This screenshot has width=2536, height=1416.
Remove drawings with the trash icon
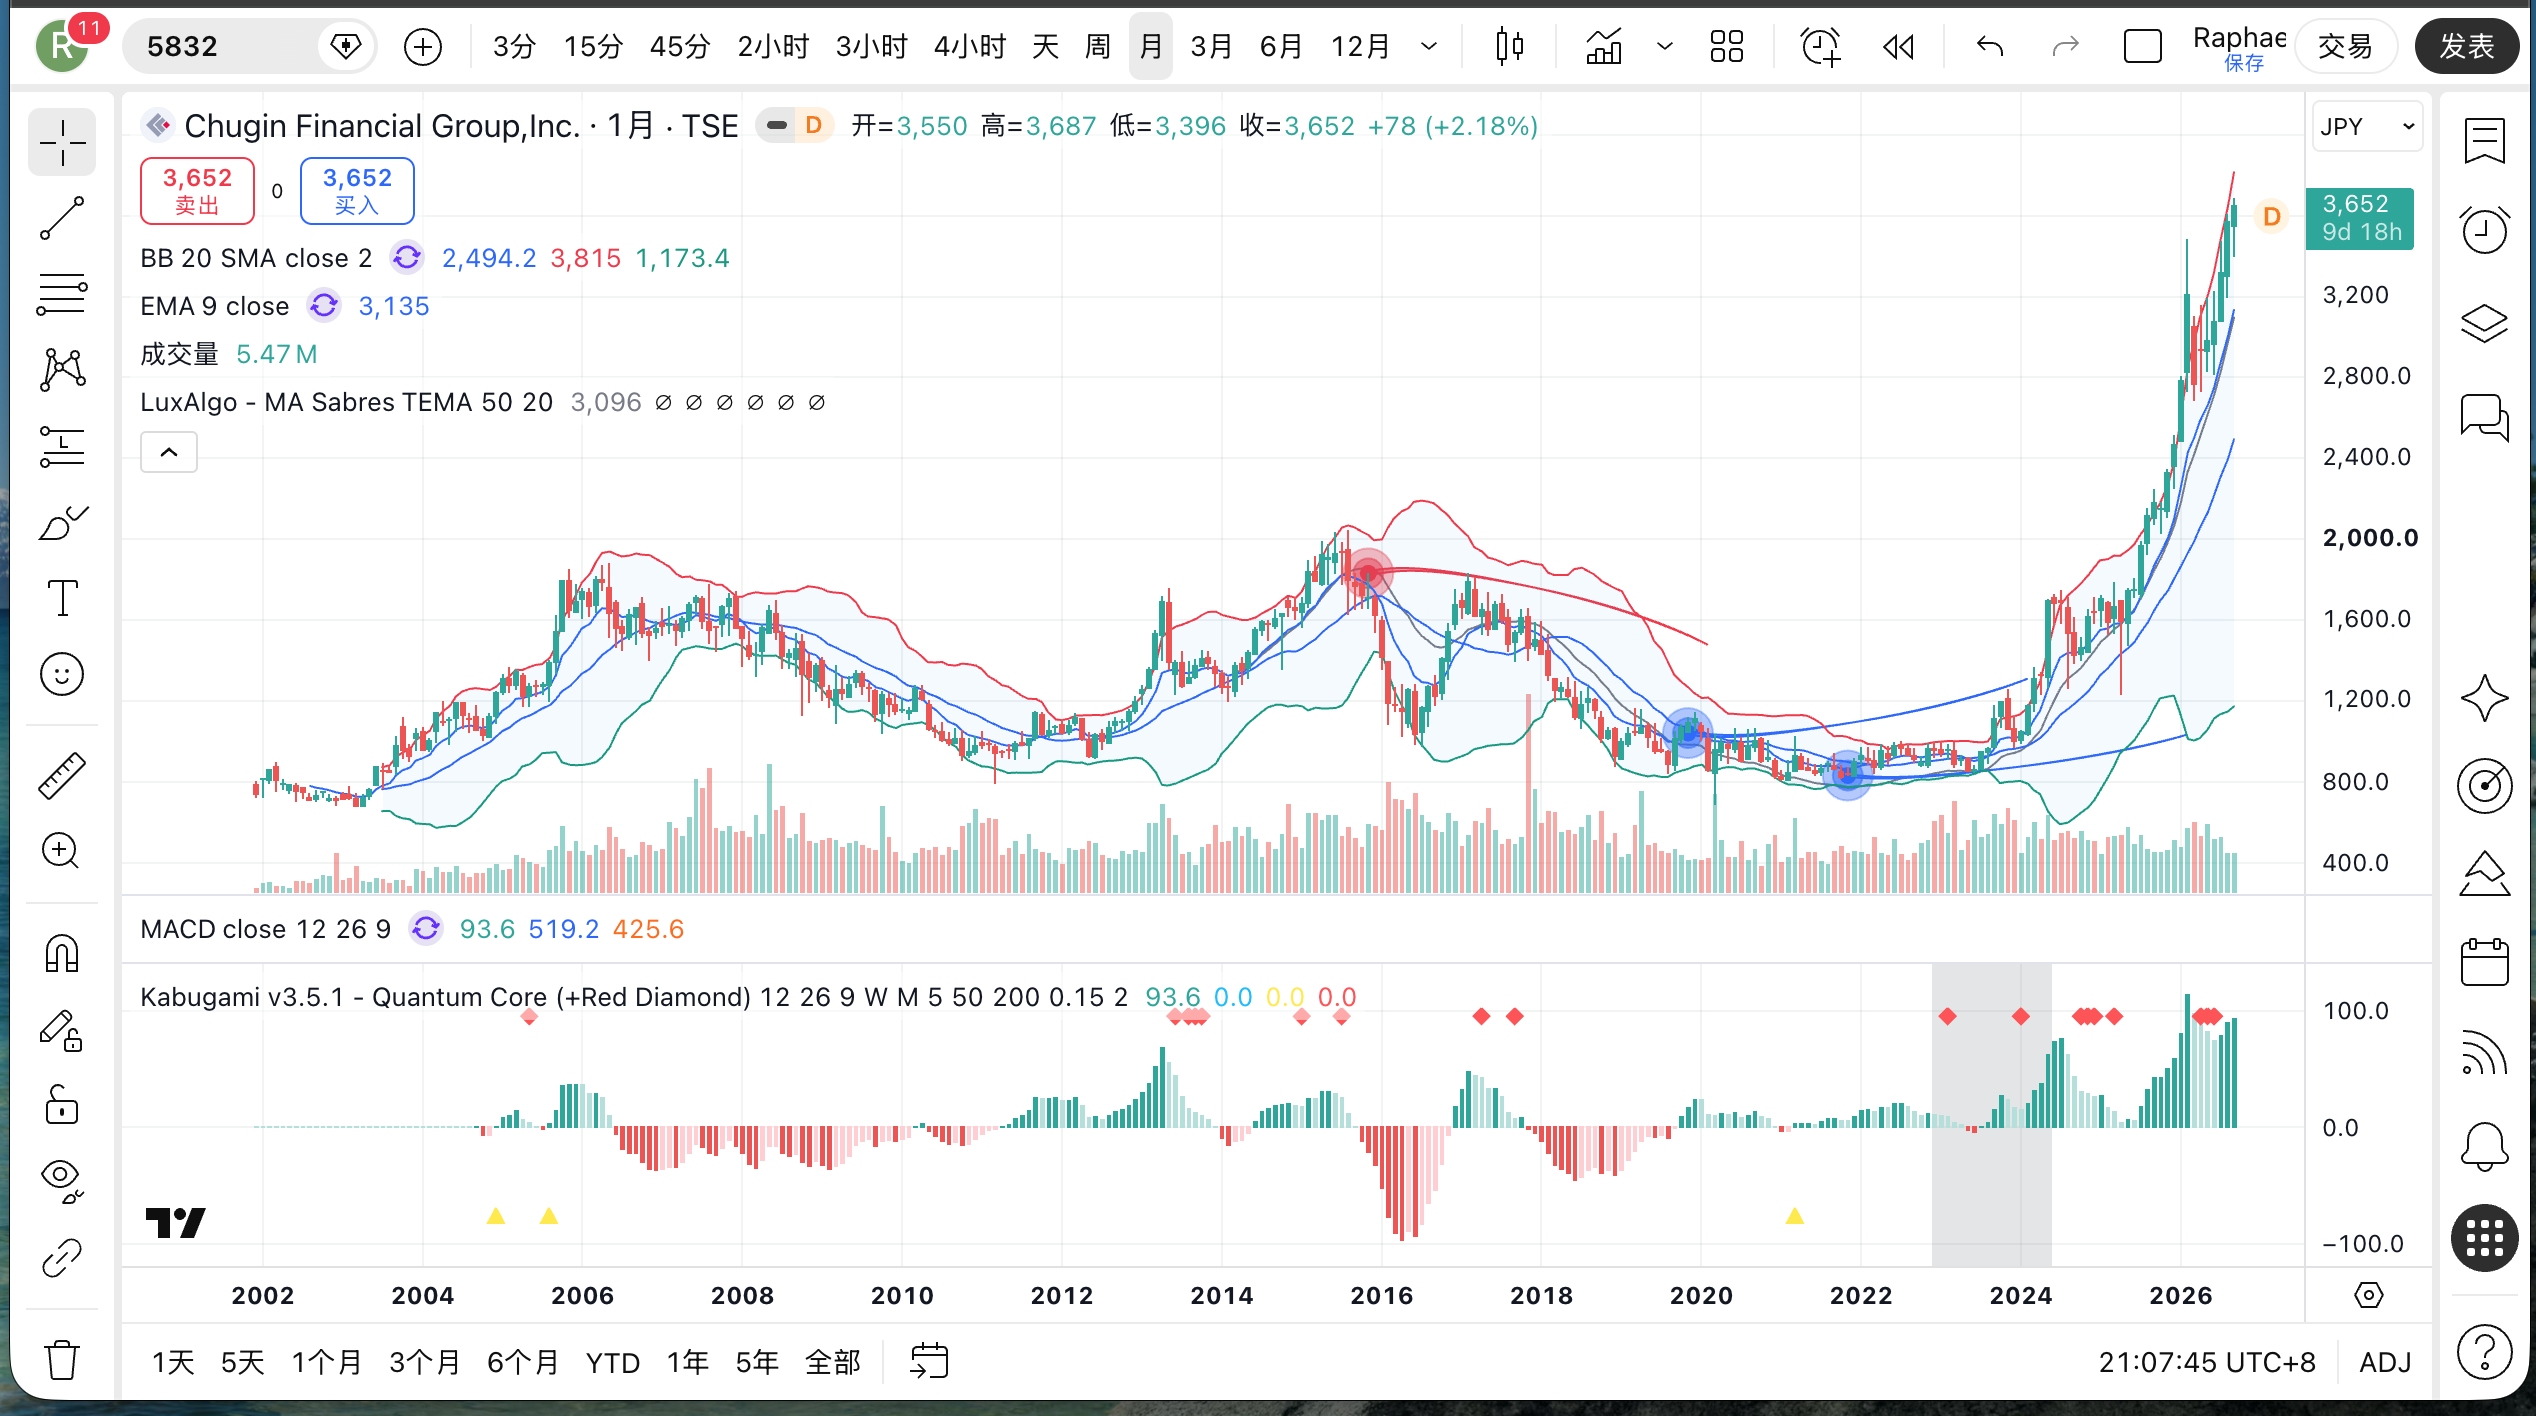coord(62,1359)
